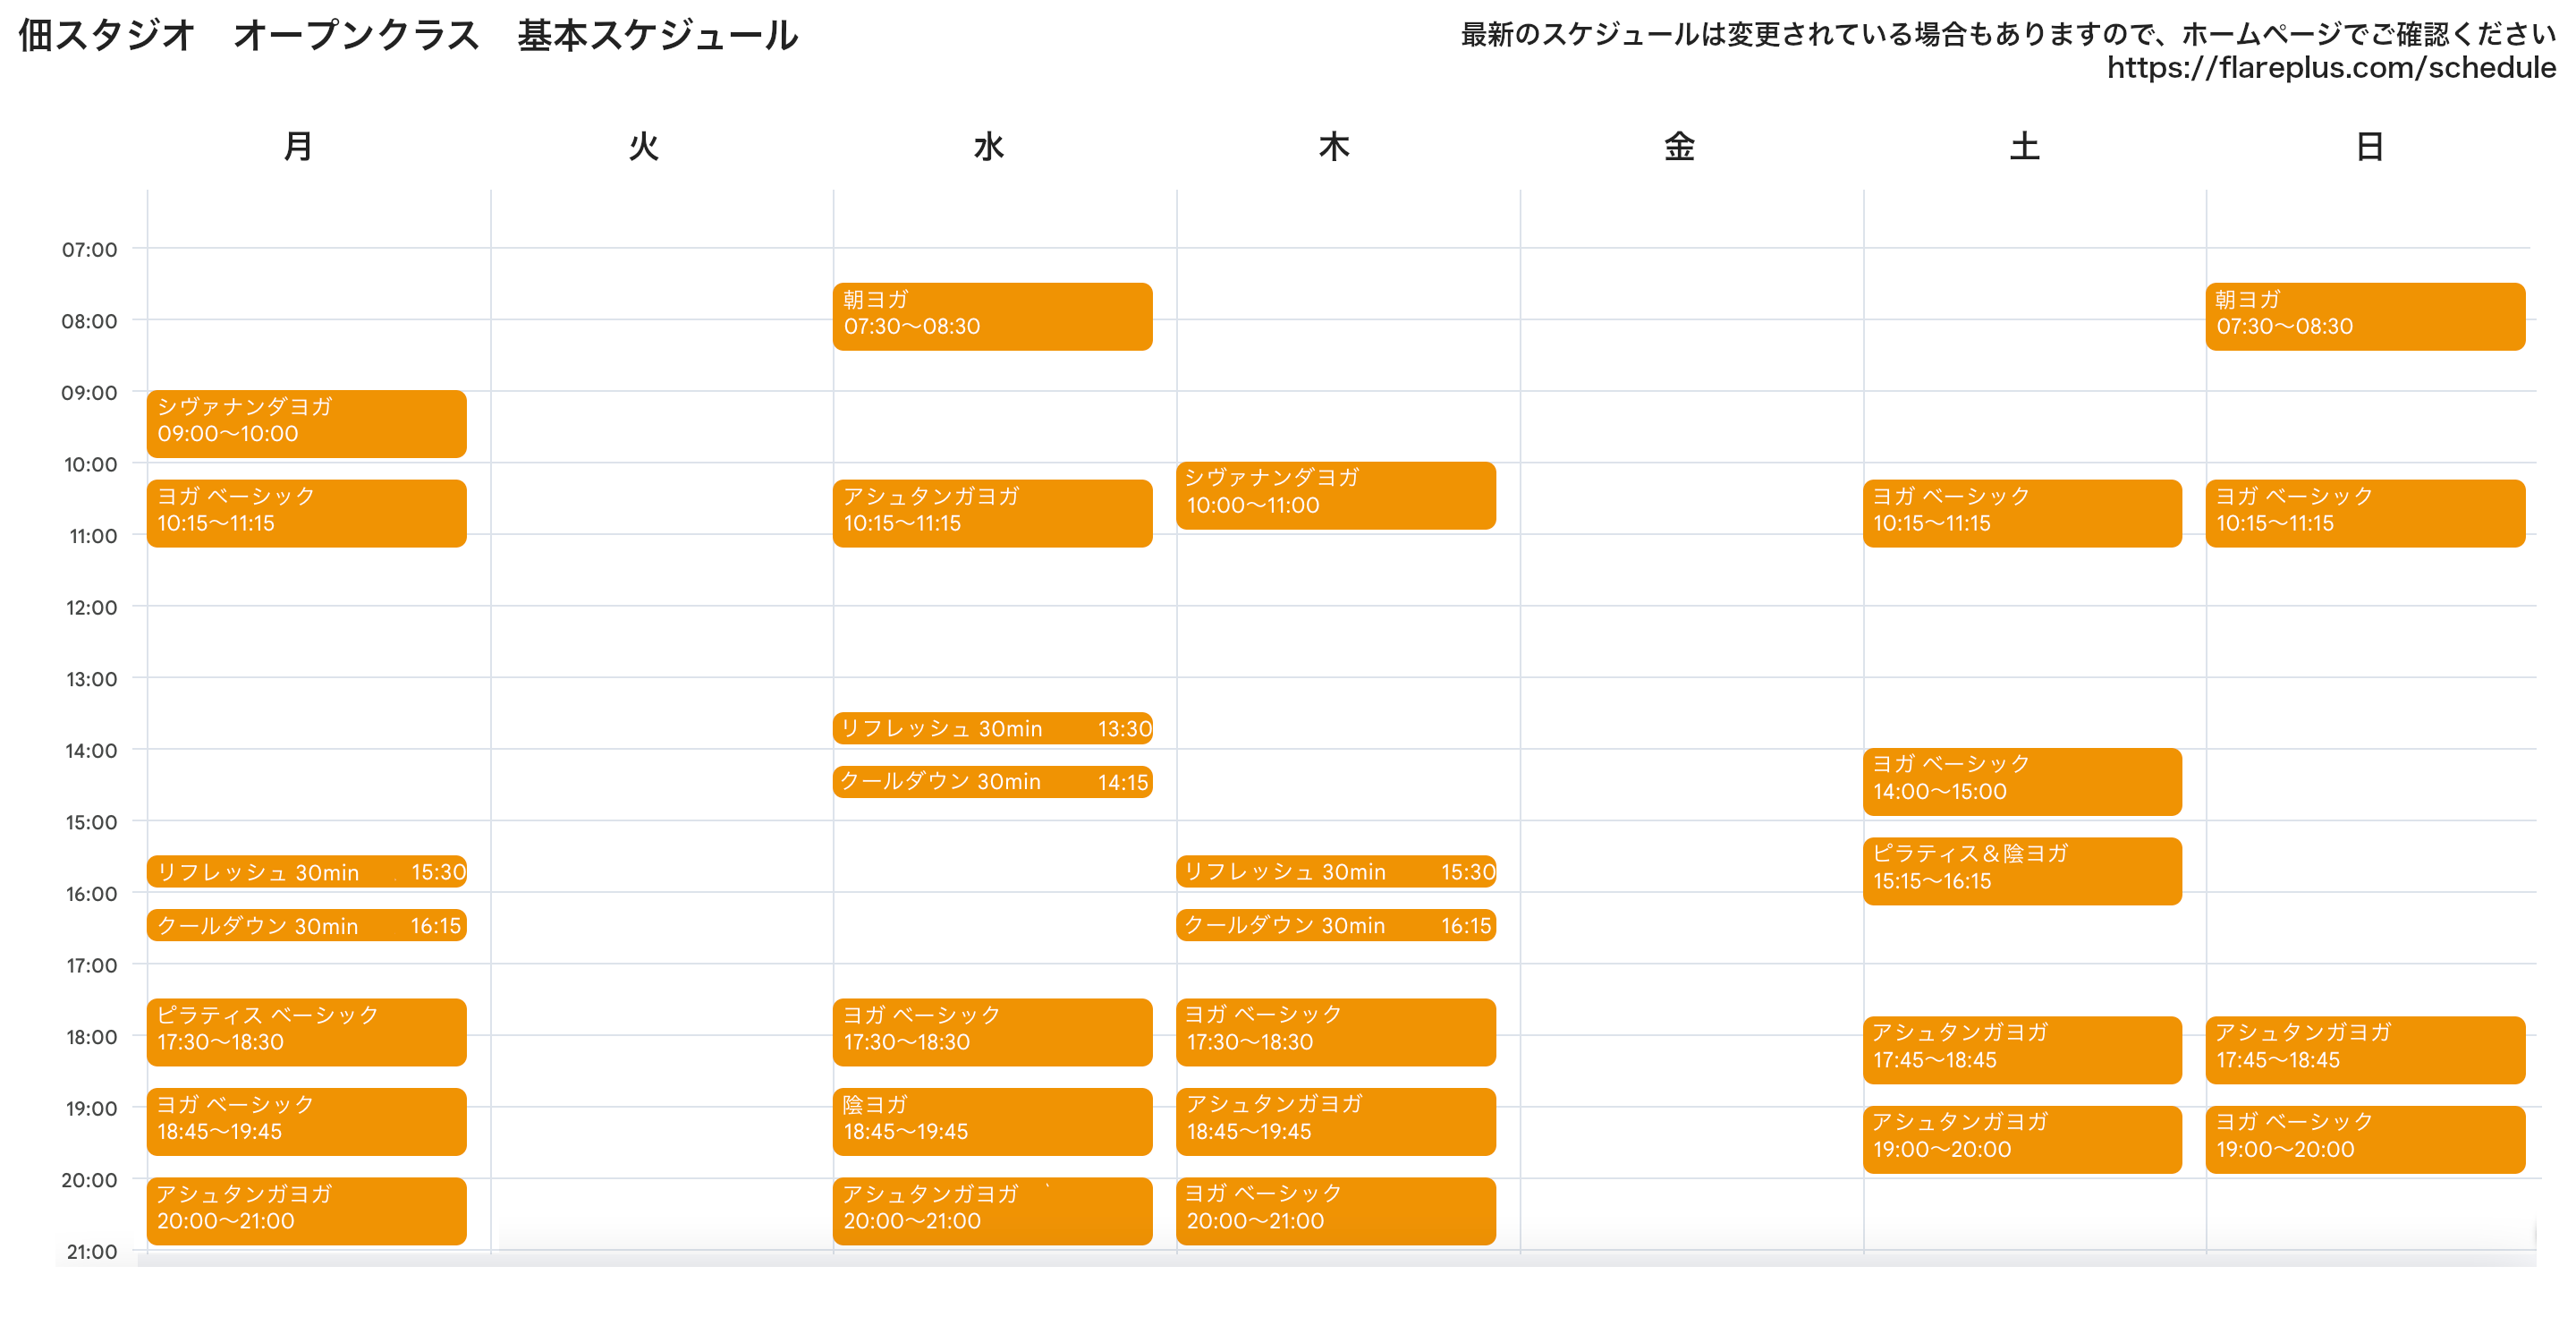Click the 火 (Tuesday) column header
Screen dimensions: 2576x1317
(x=643, y=147)
